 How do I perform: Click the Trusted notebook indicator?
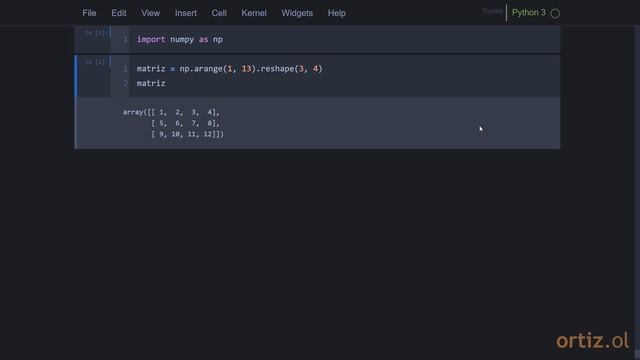coord(492,11)
